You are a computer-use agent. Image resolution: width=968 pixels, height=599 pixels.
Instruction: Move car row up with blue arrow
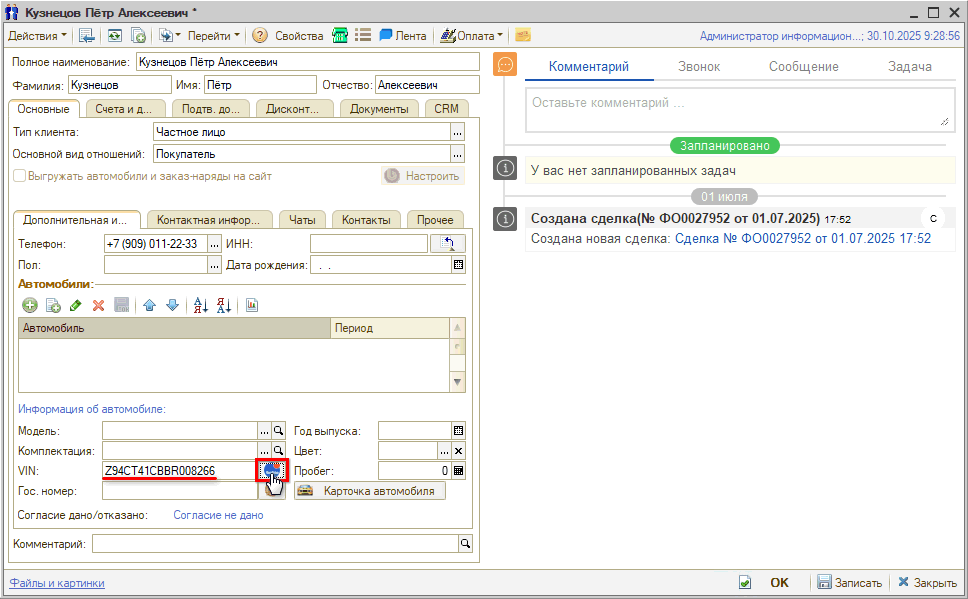(x=149, y=305)
